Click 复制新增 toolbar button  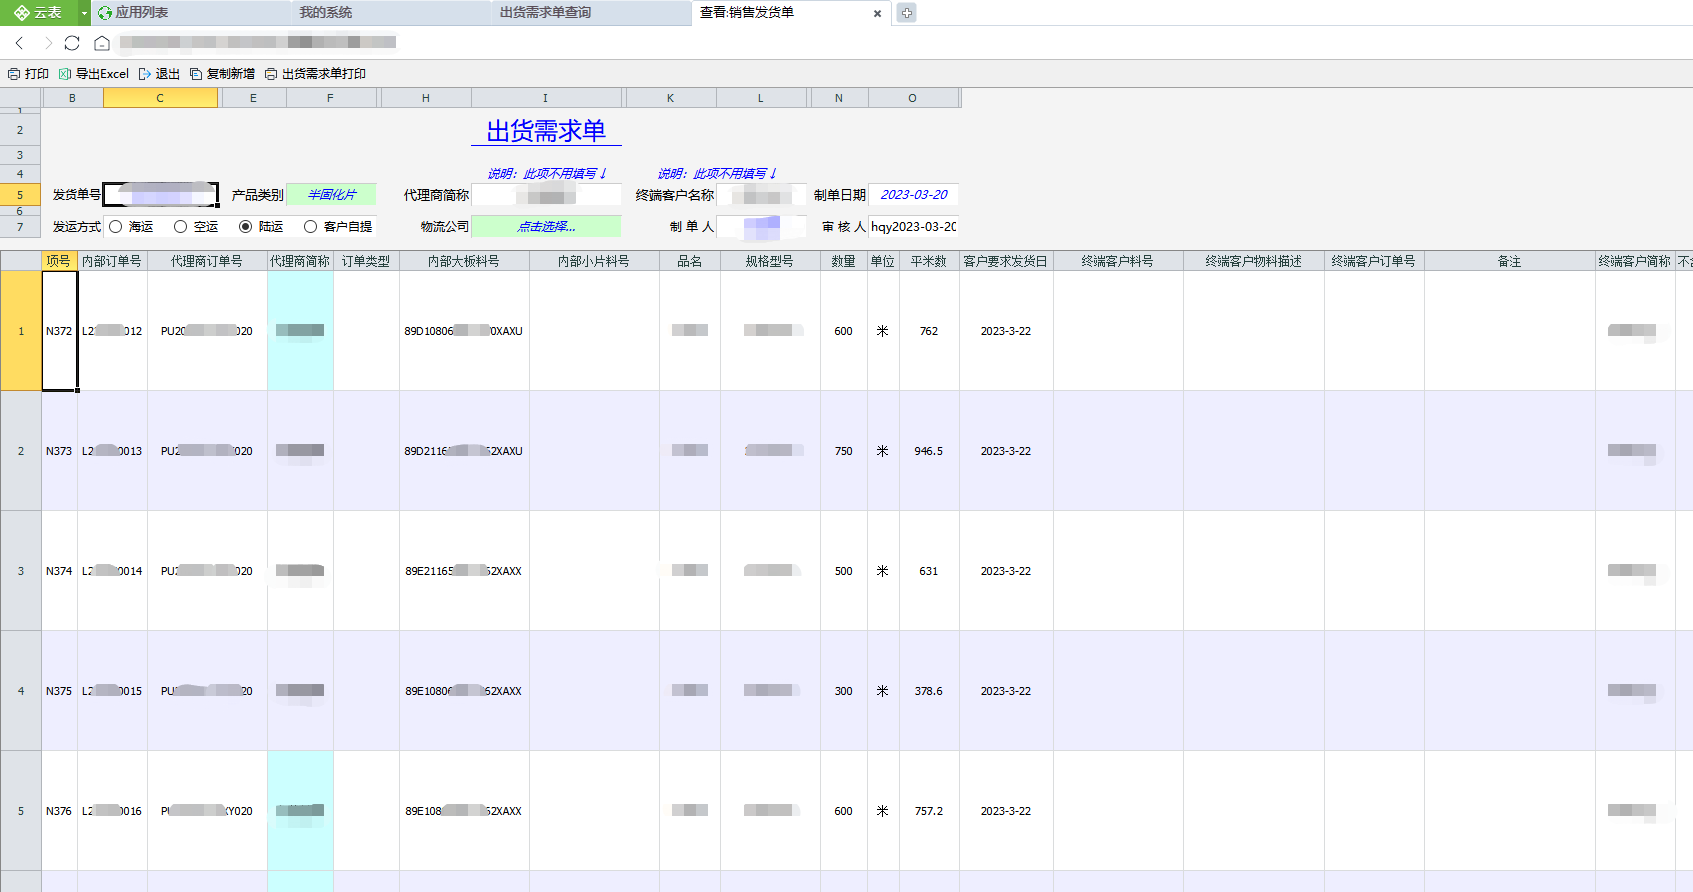pos(222,74)
